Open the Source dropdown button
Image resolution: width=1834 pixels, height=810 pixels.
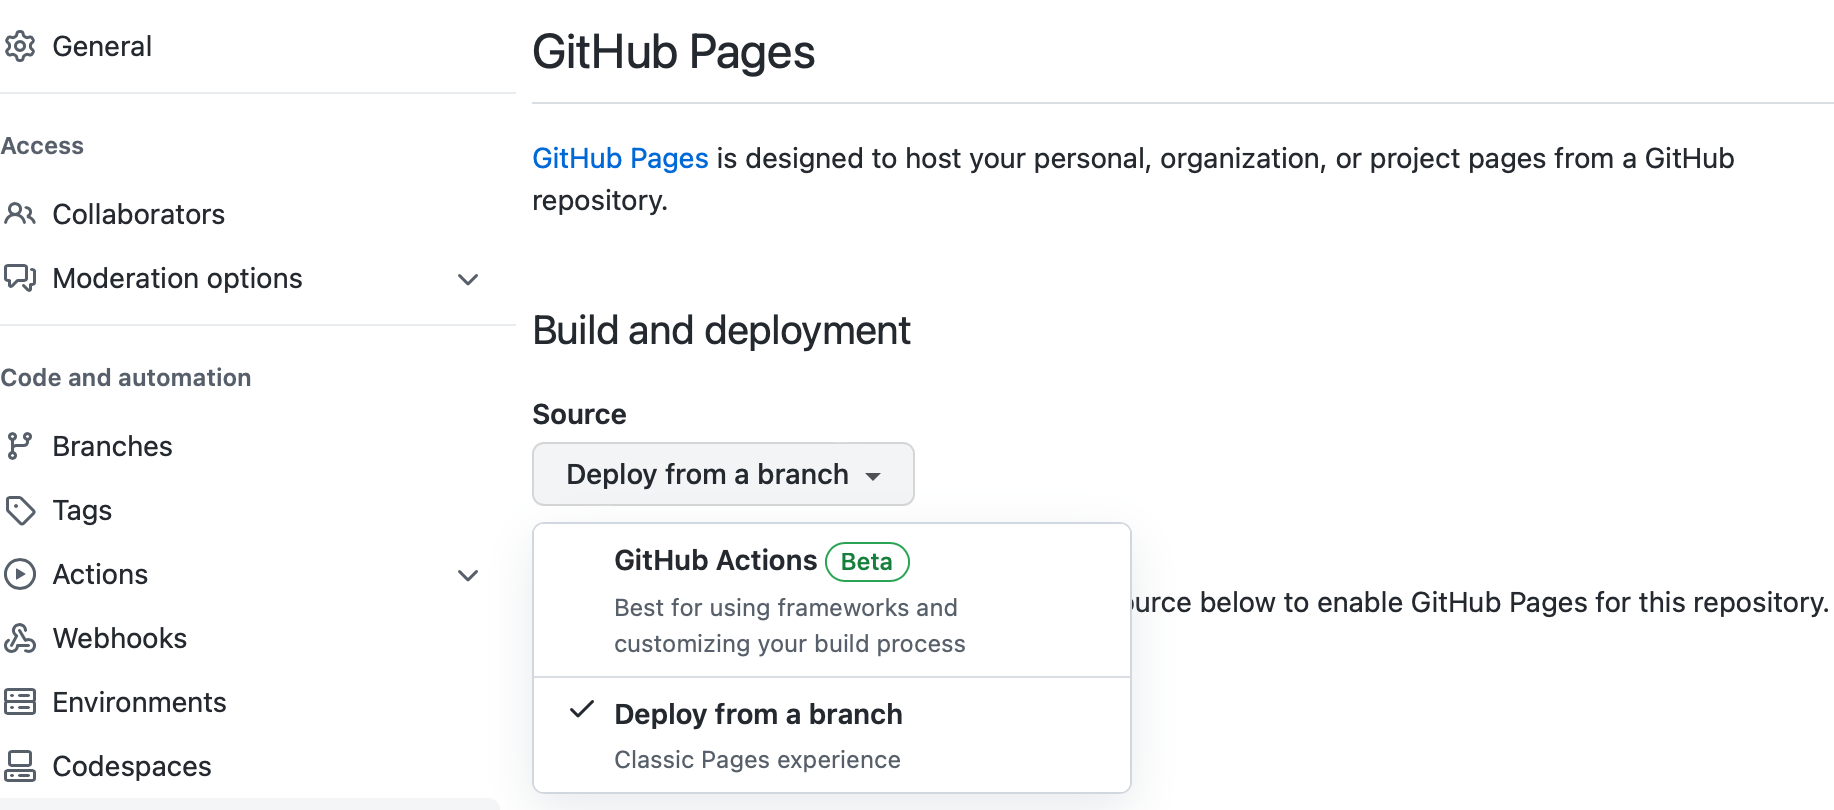click(x=723, y=474)
